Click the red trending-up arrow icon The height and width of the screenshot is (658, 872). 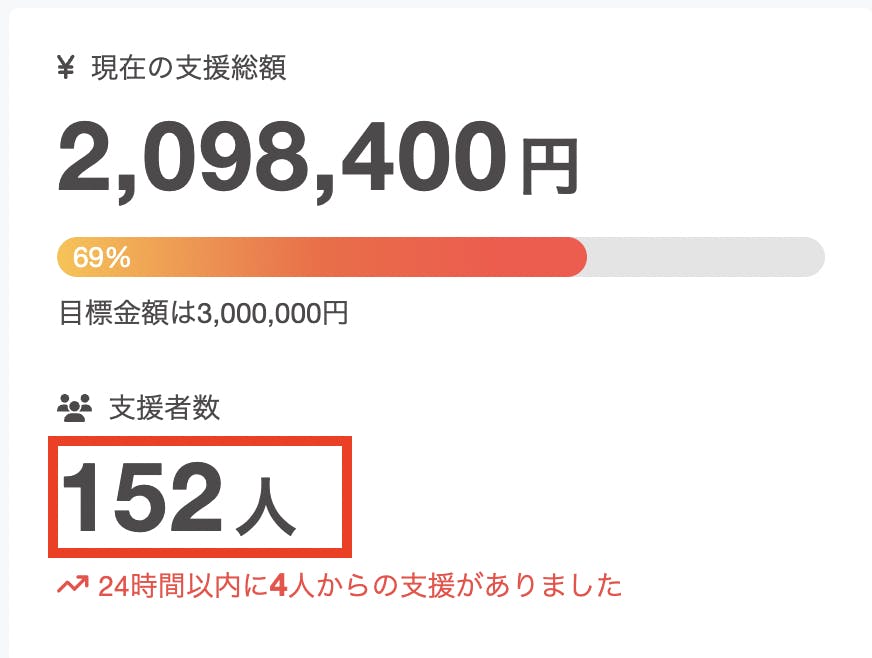(73, 585)
